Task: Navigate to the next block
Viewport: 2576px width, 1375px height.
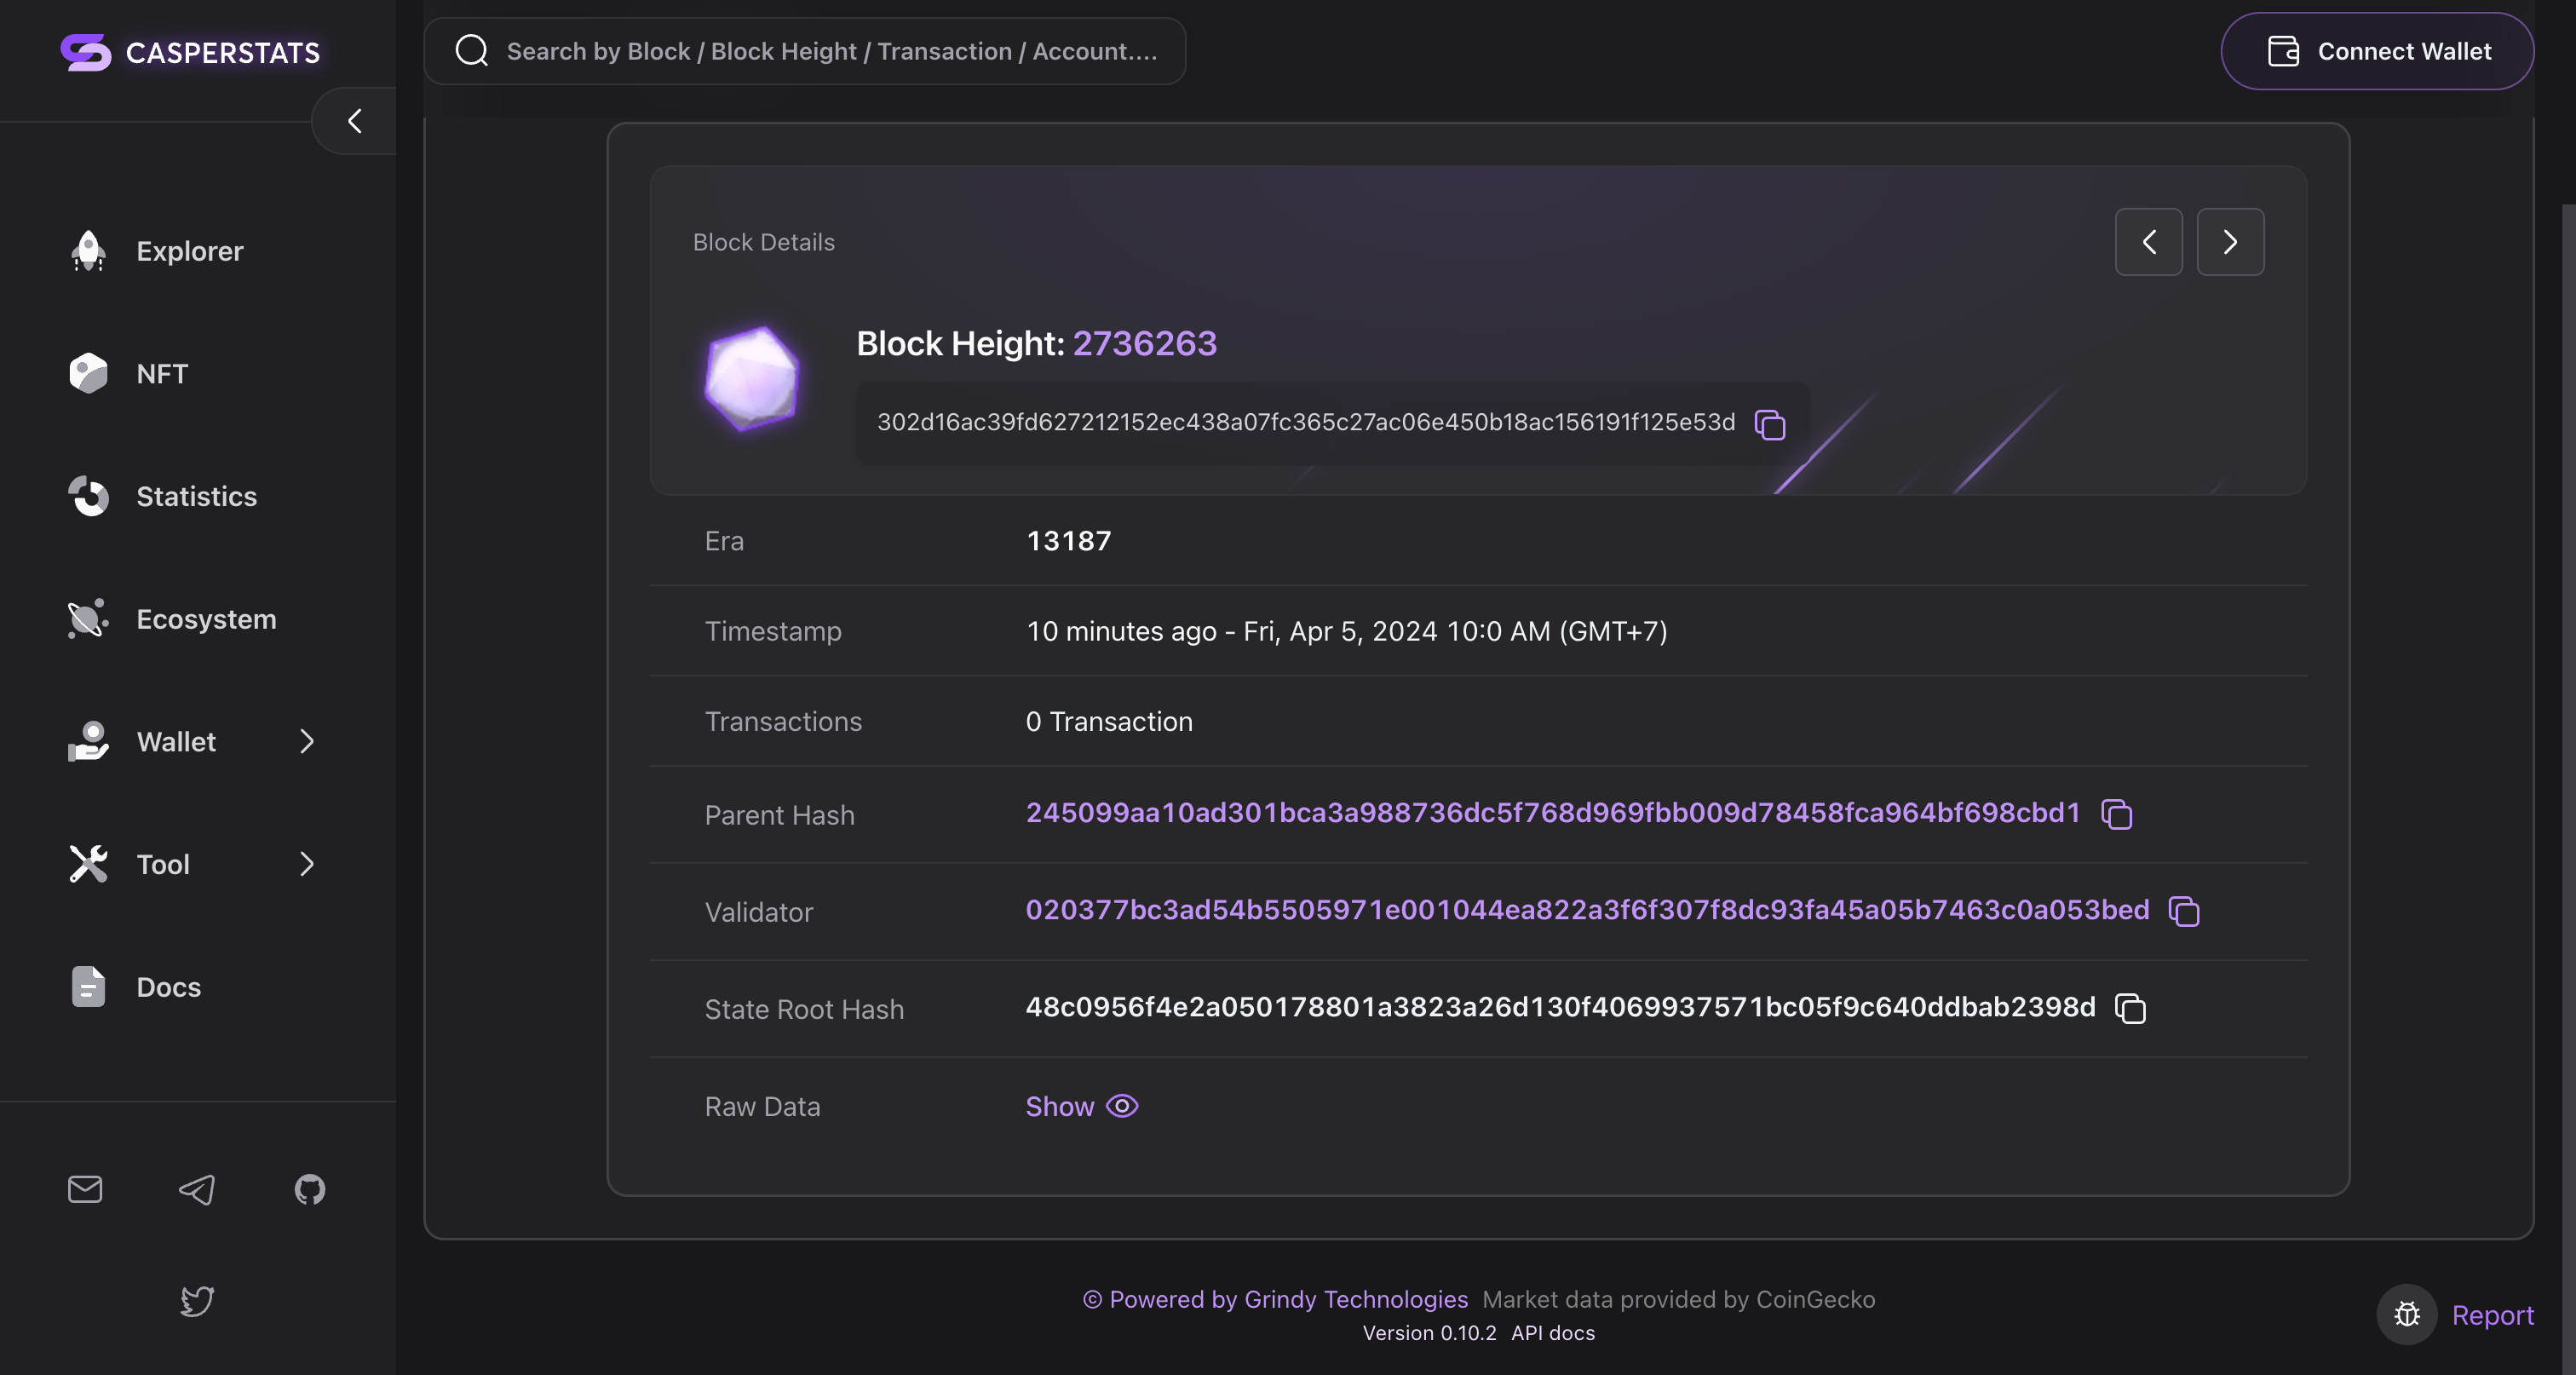Action: point(2230,242)
